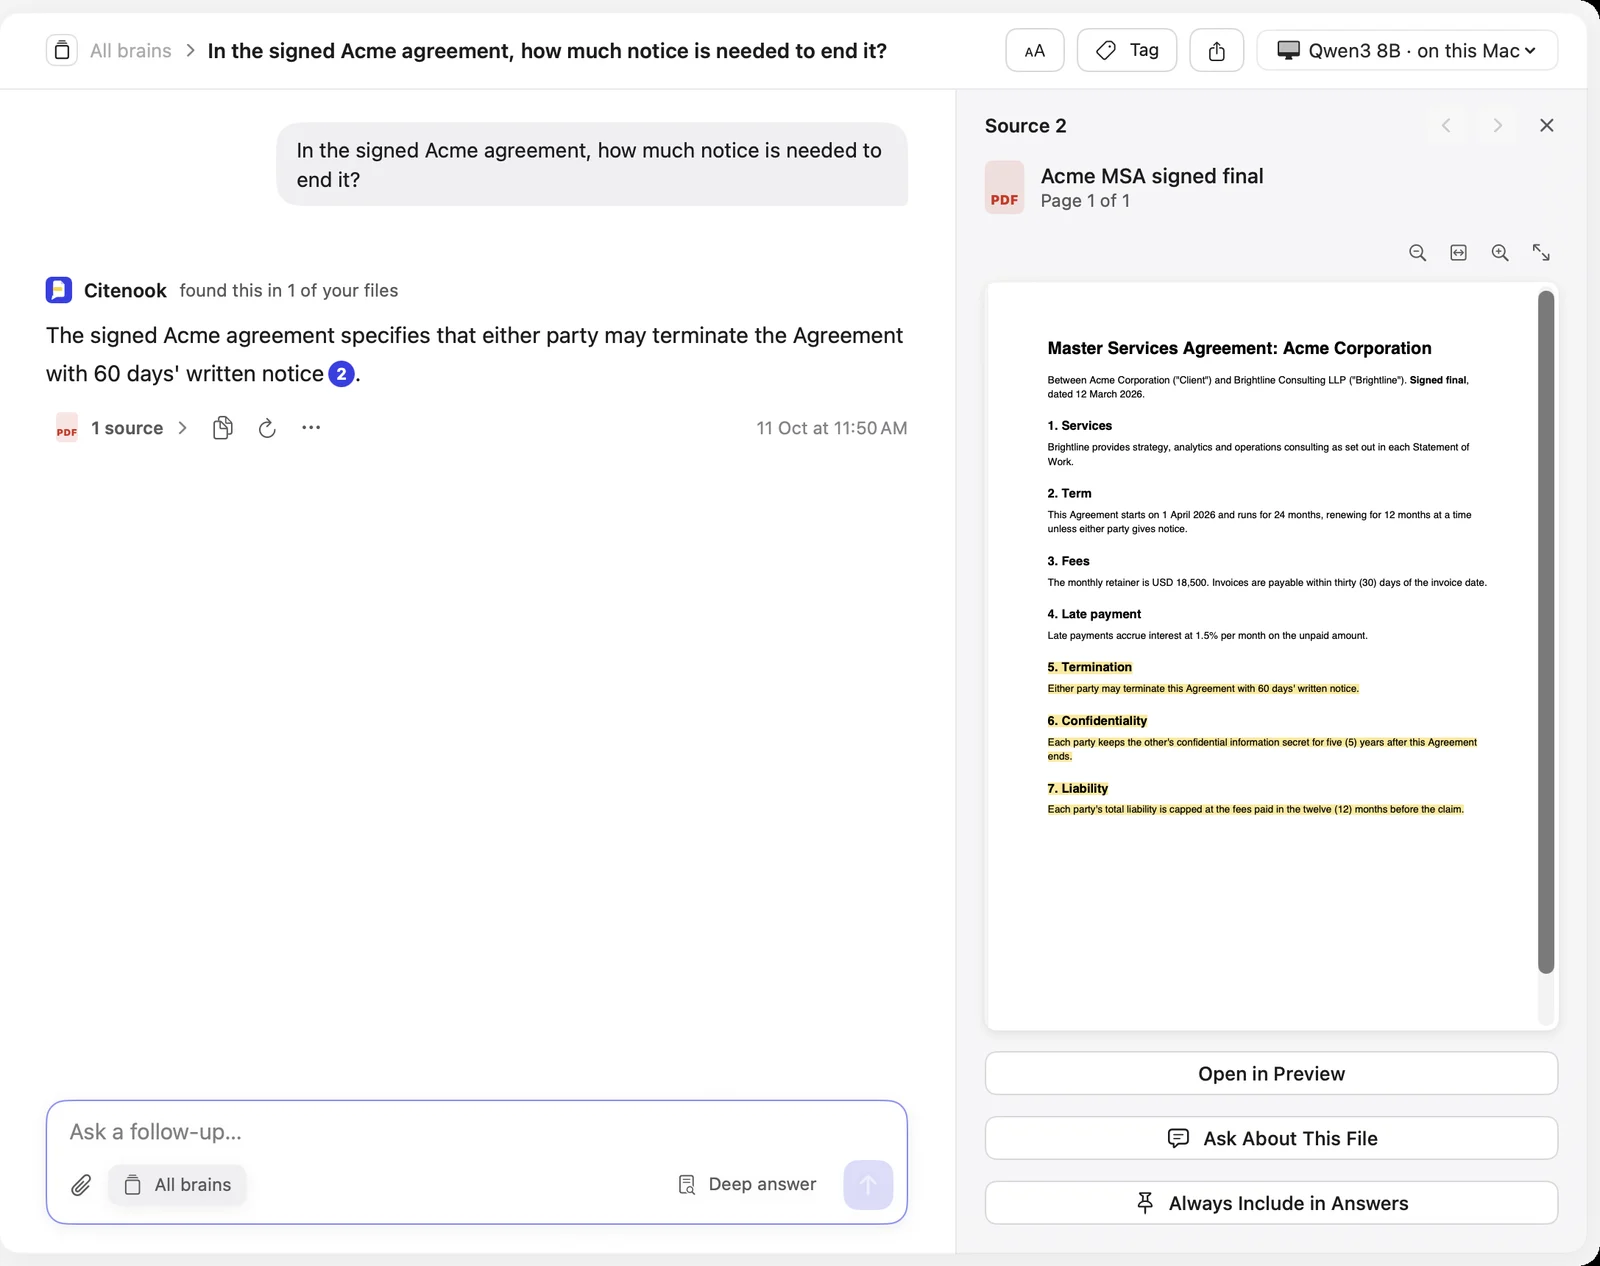Image resolution: width=1600 pixels, height=1266 pixels.
Task: Click the 7. Liability heading in the PDF
Action: 1077,789
